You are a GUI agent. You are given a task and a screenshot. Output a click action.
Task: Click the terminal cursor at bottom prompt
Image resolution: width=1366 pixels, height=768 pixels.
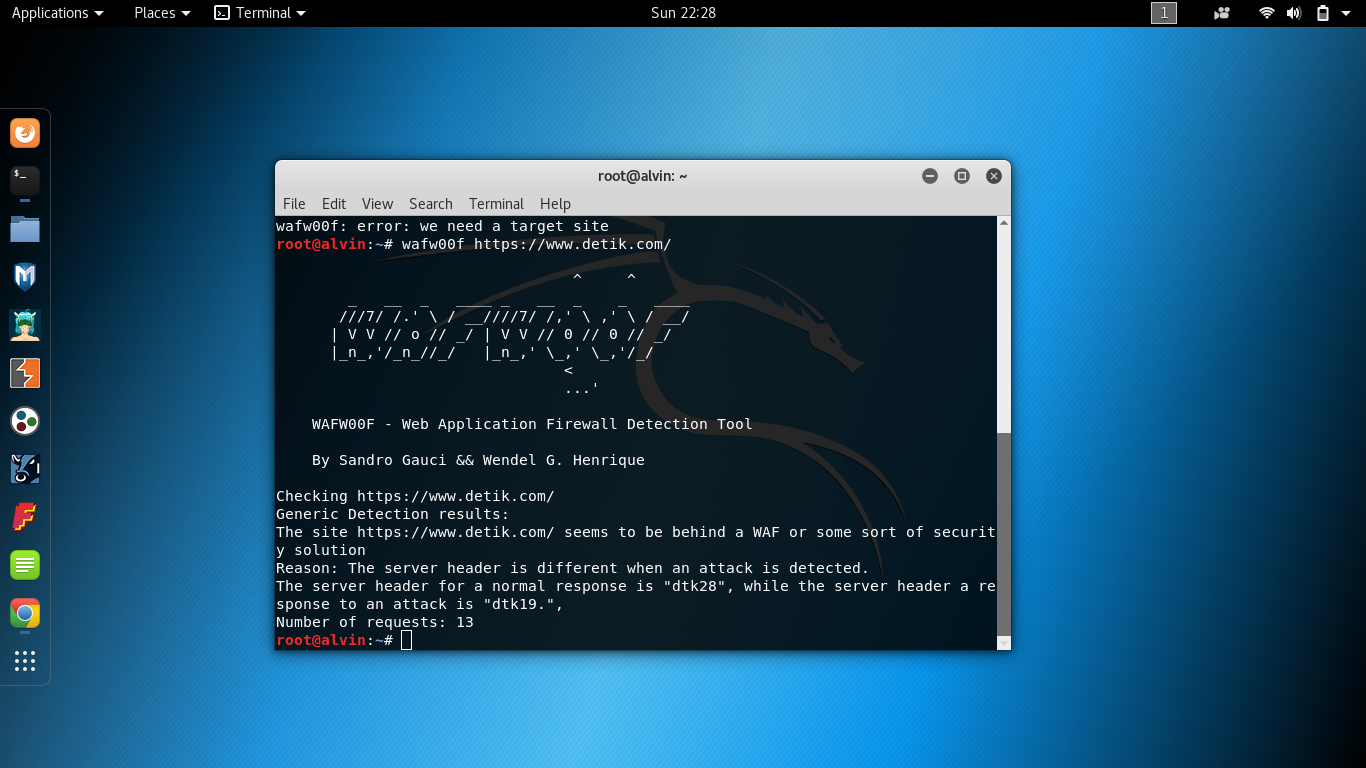406,640
